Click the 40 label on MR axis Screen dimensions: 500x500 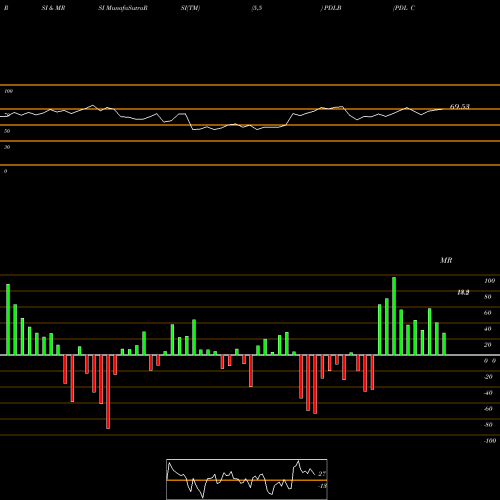[x=488, y=329]
